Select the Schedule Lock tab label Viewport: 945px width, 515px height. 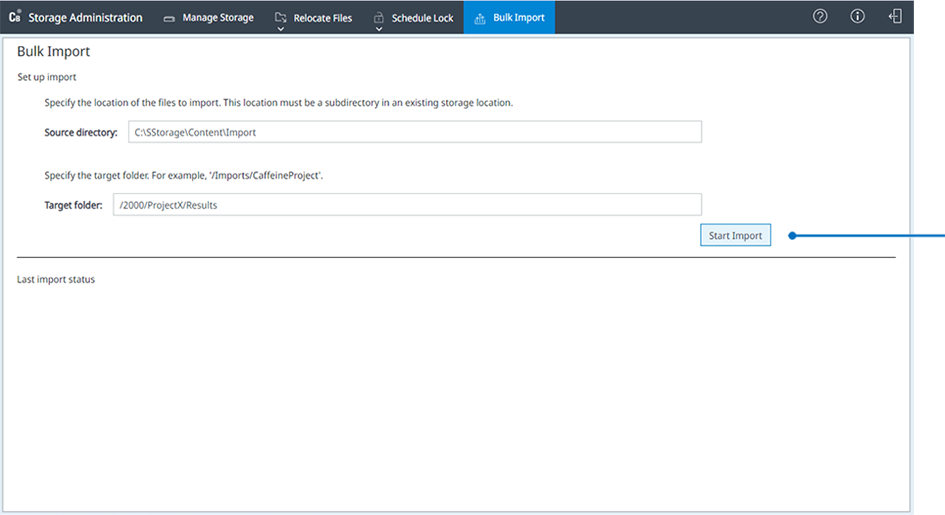[x=422, y=18]
